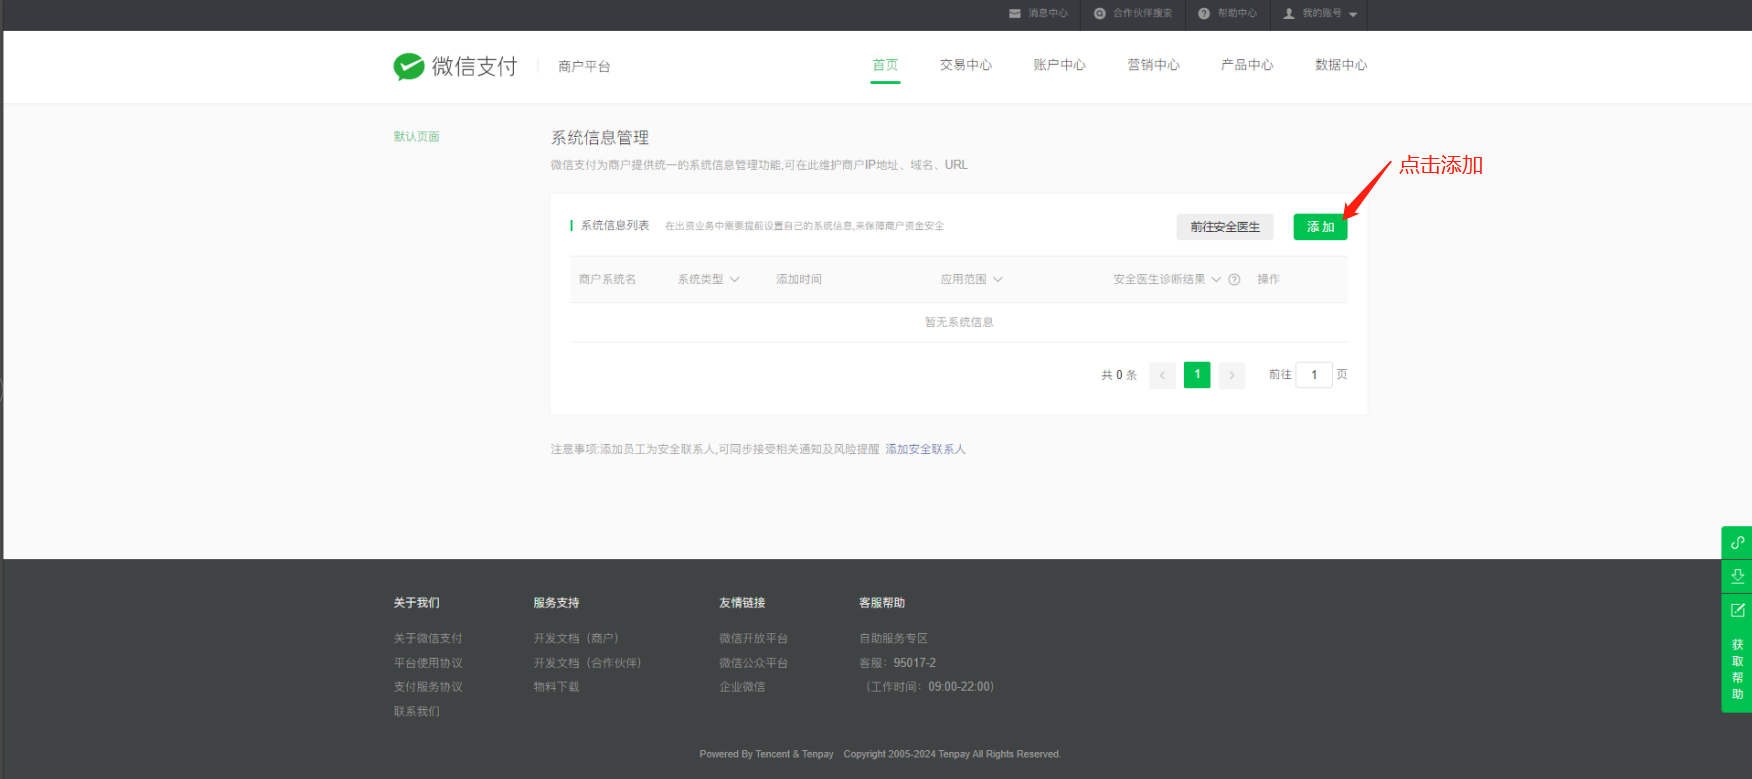
Task: Follow the 添加安全联系人 link
Action: [x=925, y=450]
